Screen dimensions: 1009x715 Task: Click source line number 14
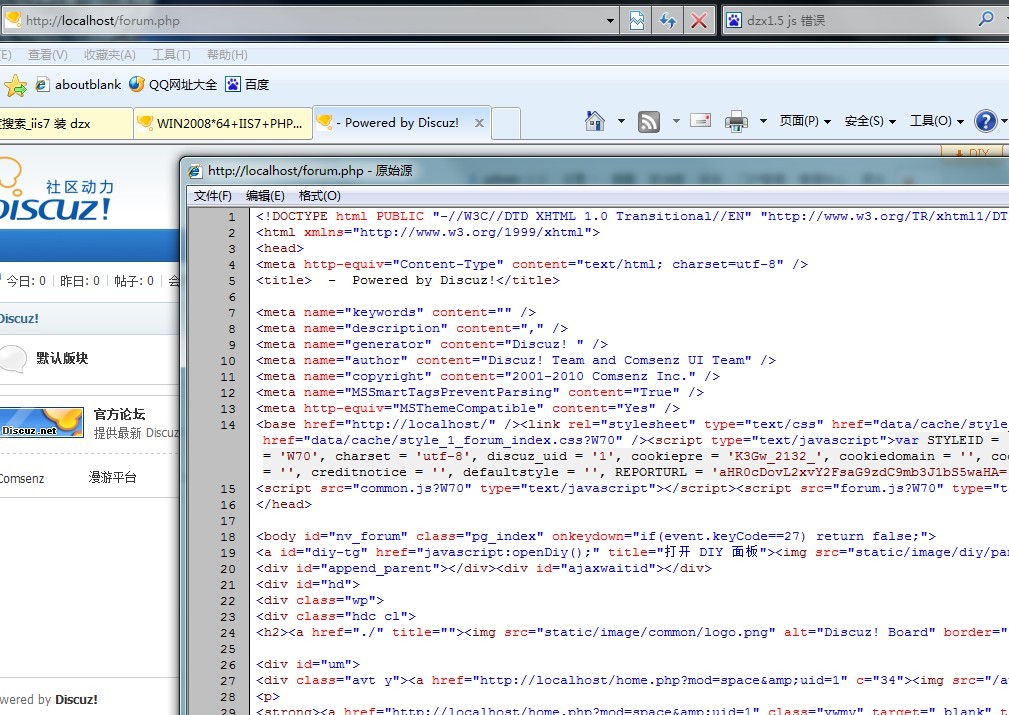click(228, 425)
